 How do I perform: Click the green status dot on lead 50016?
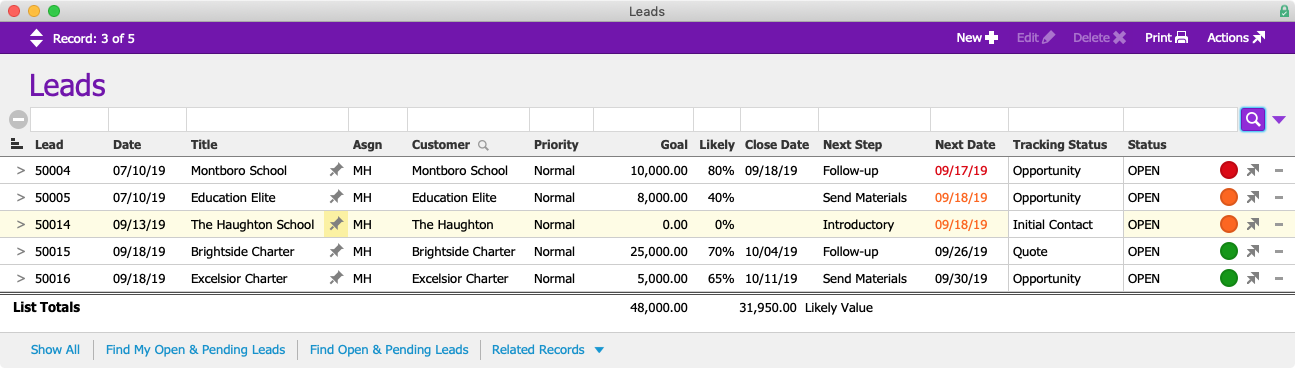coord(1229,278)
